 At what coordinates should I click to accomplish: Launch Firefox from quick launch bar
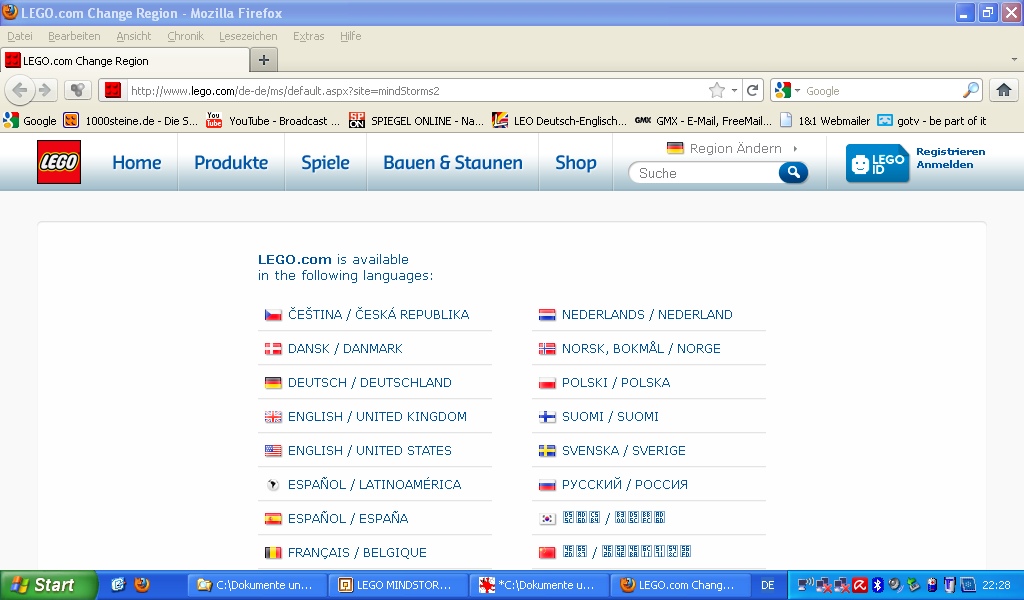tap(142, 584)
